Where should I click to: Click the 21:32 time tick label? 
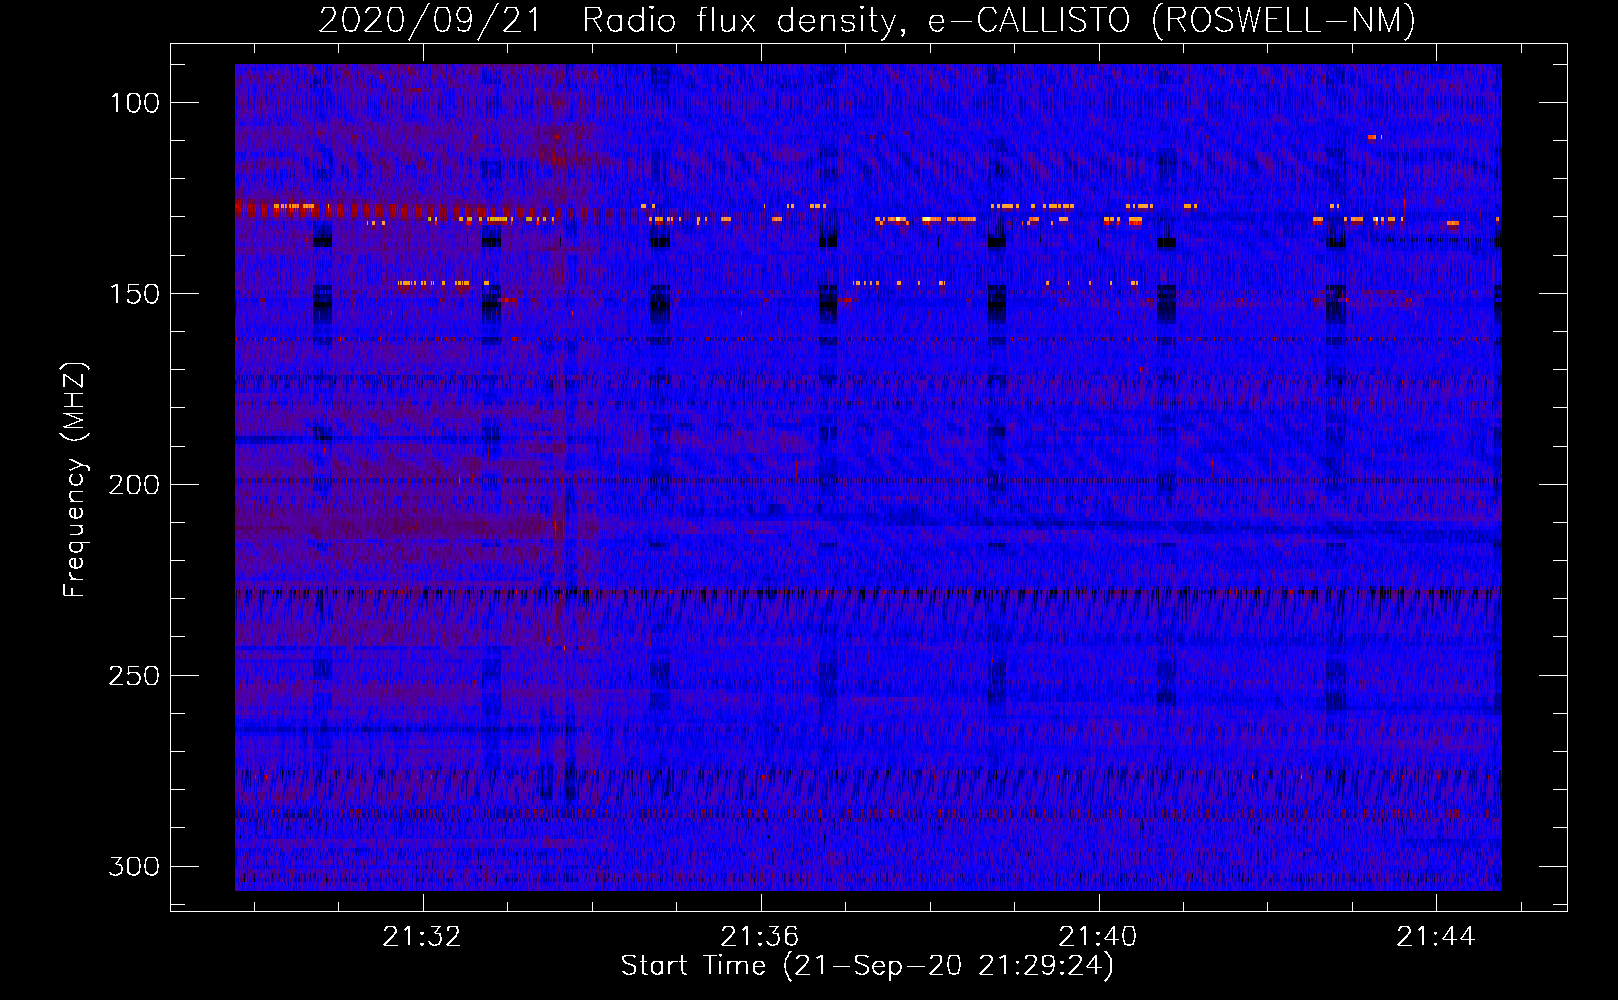[x=422, y=936]
